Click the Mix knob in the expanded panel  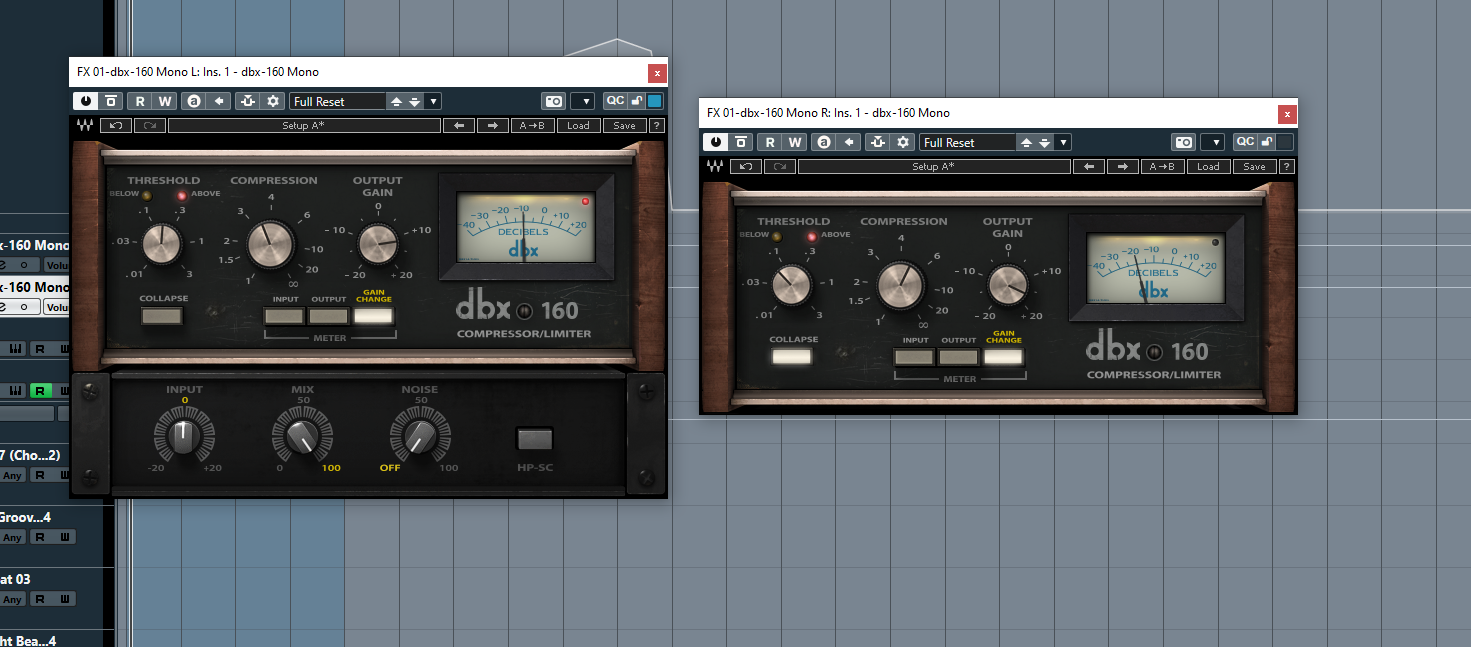click(302, 437)
